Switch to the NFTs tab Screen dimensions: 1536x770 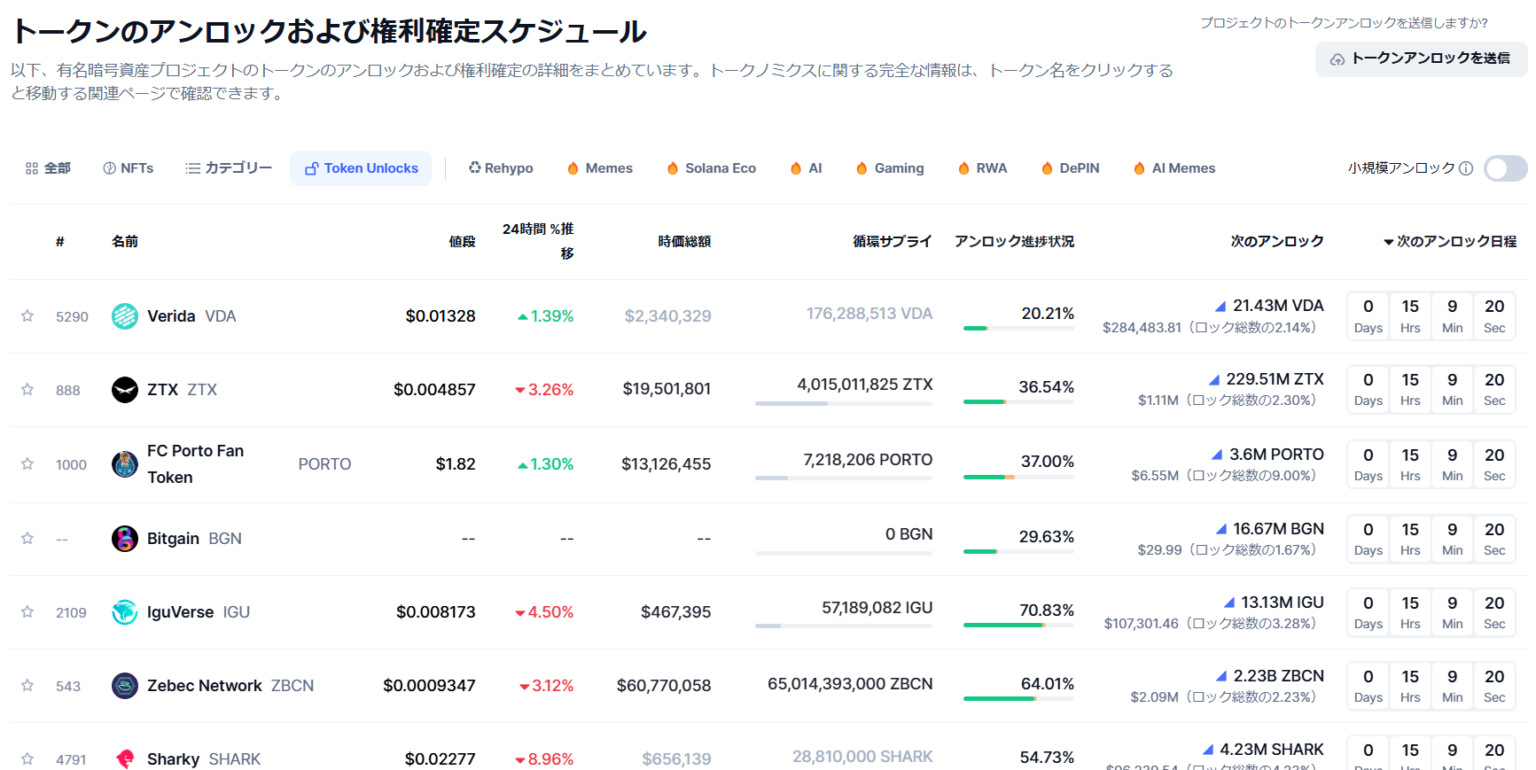pos(127,168)
